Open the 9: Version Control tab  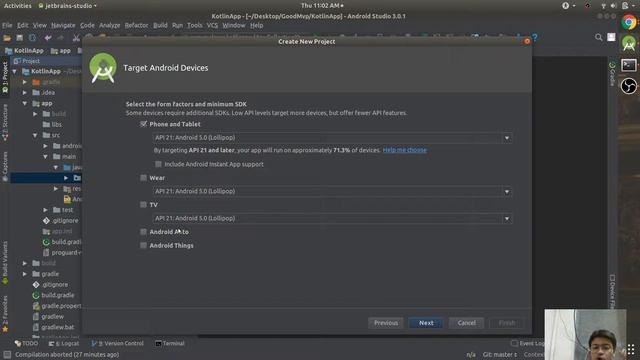(x=118, y=343)
